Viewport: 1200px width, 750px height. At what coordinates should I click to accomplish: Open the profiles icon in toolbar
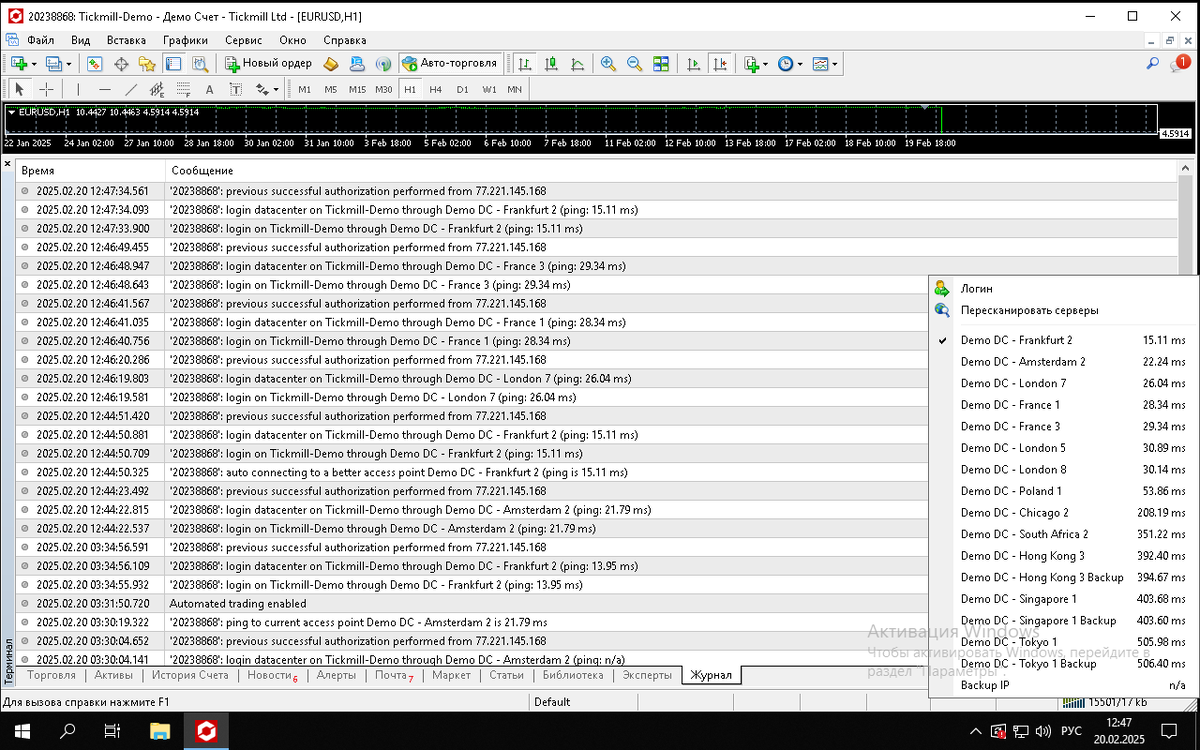(54, 63)
